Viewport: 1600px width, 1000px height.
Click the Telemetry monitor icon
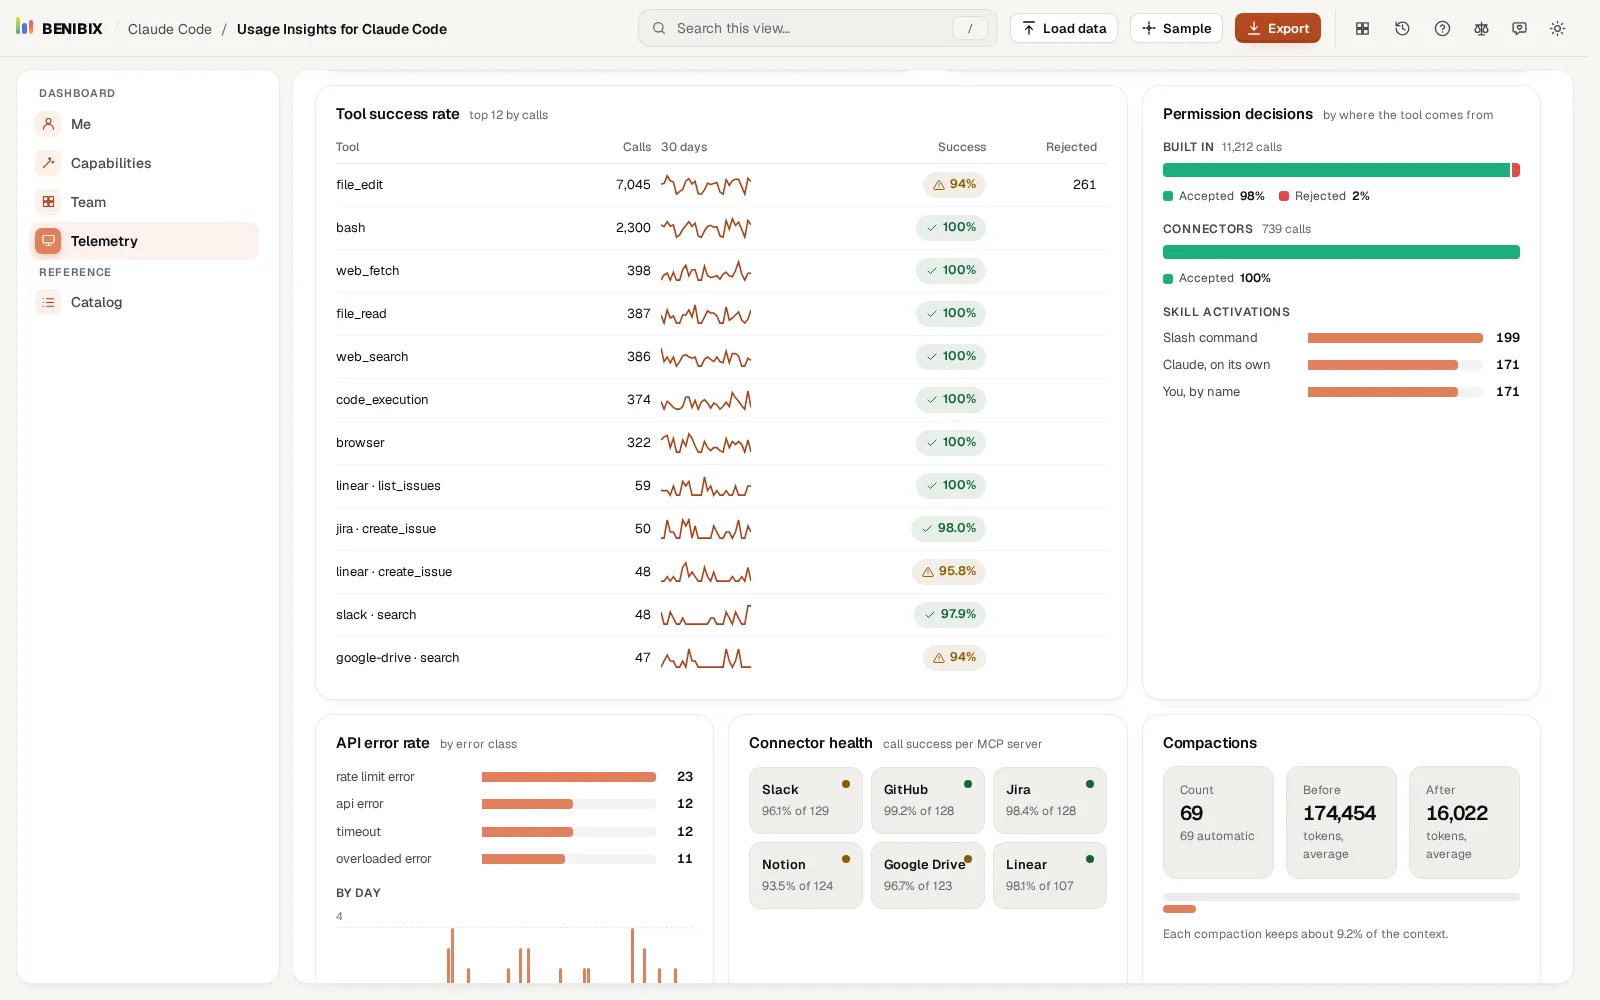click(x=48, y=241)
